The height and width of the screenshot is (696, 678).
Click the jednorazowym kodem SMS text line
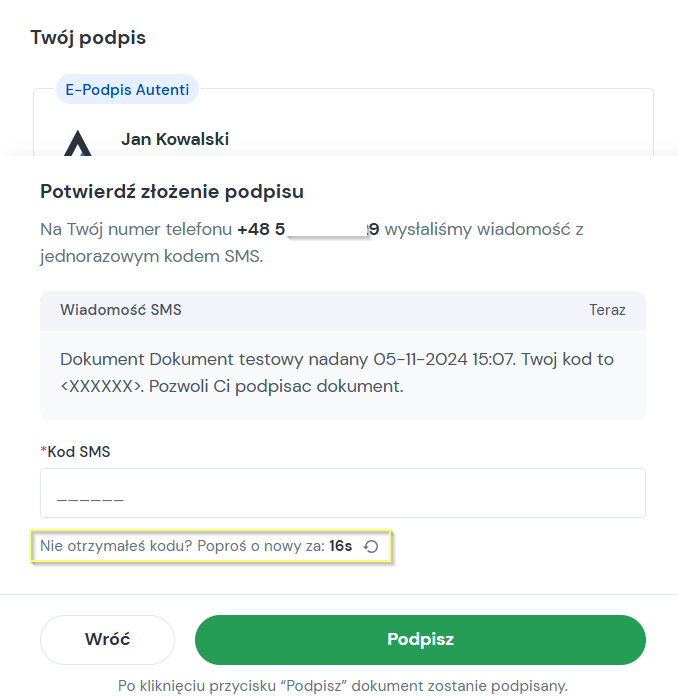pos(151,257)
